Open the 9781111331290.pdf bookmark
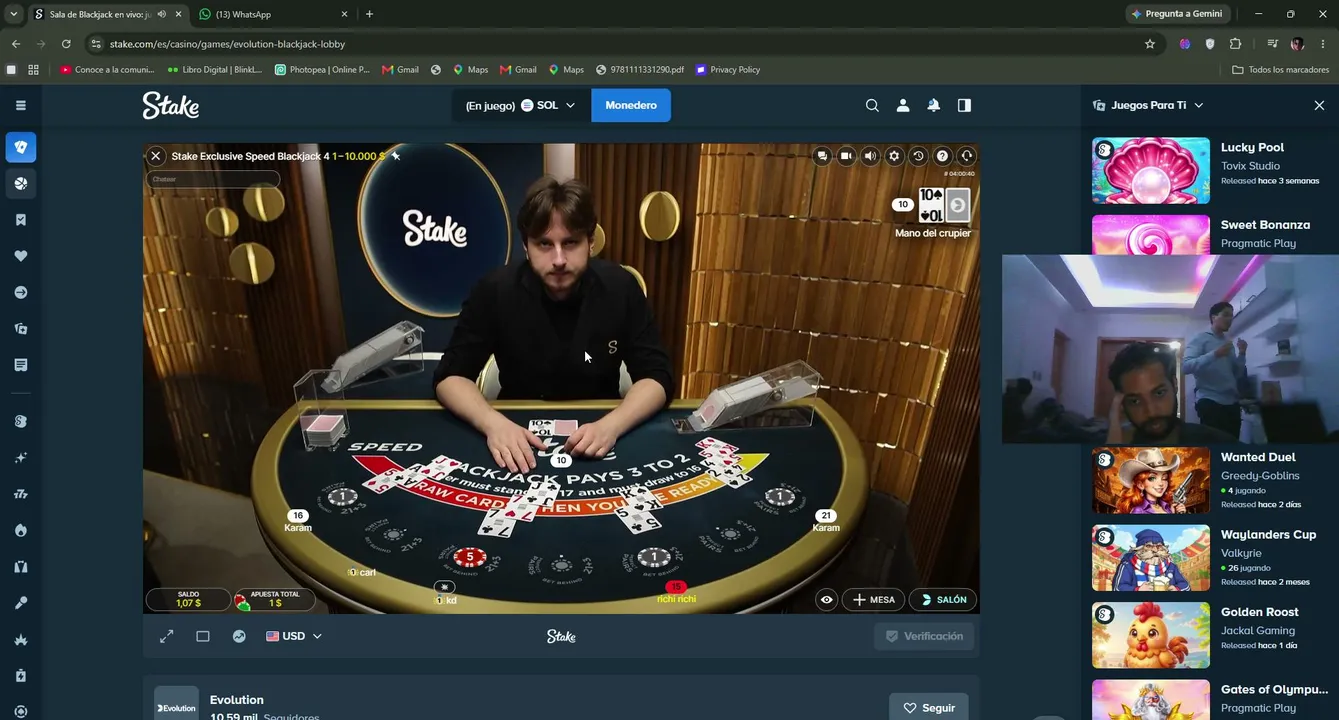 (640, 70)
